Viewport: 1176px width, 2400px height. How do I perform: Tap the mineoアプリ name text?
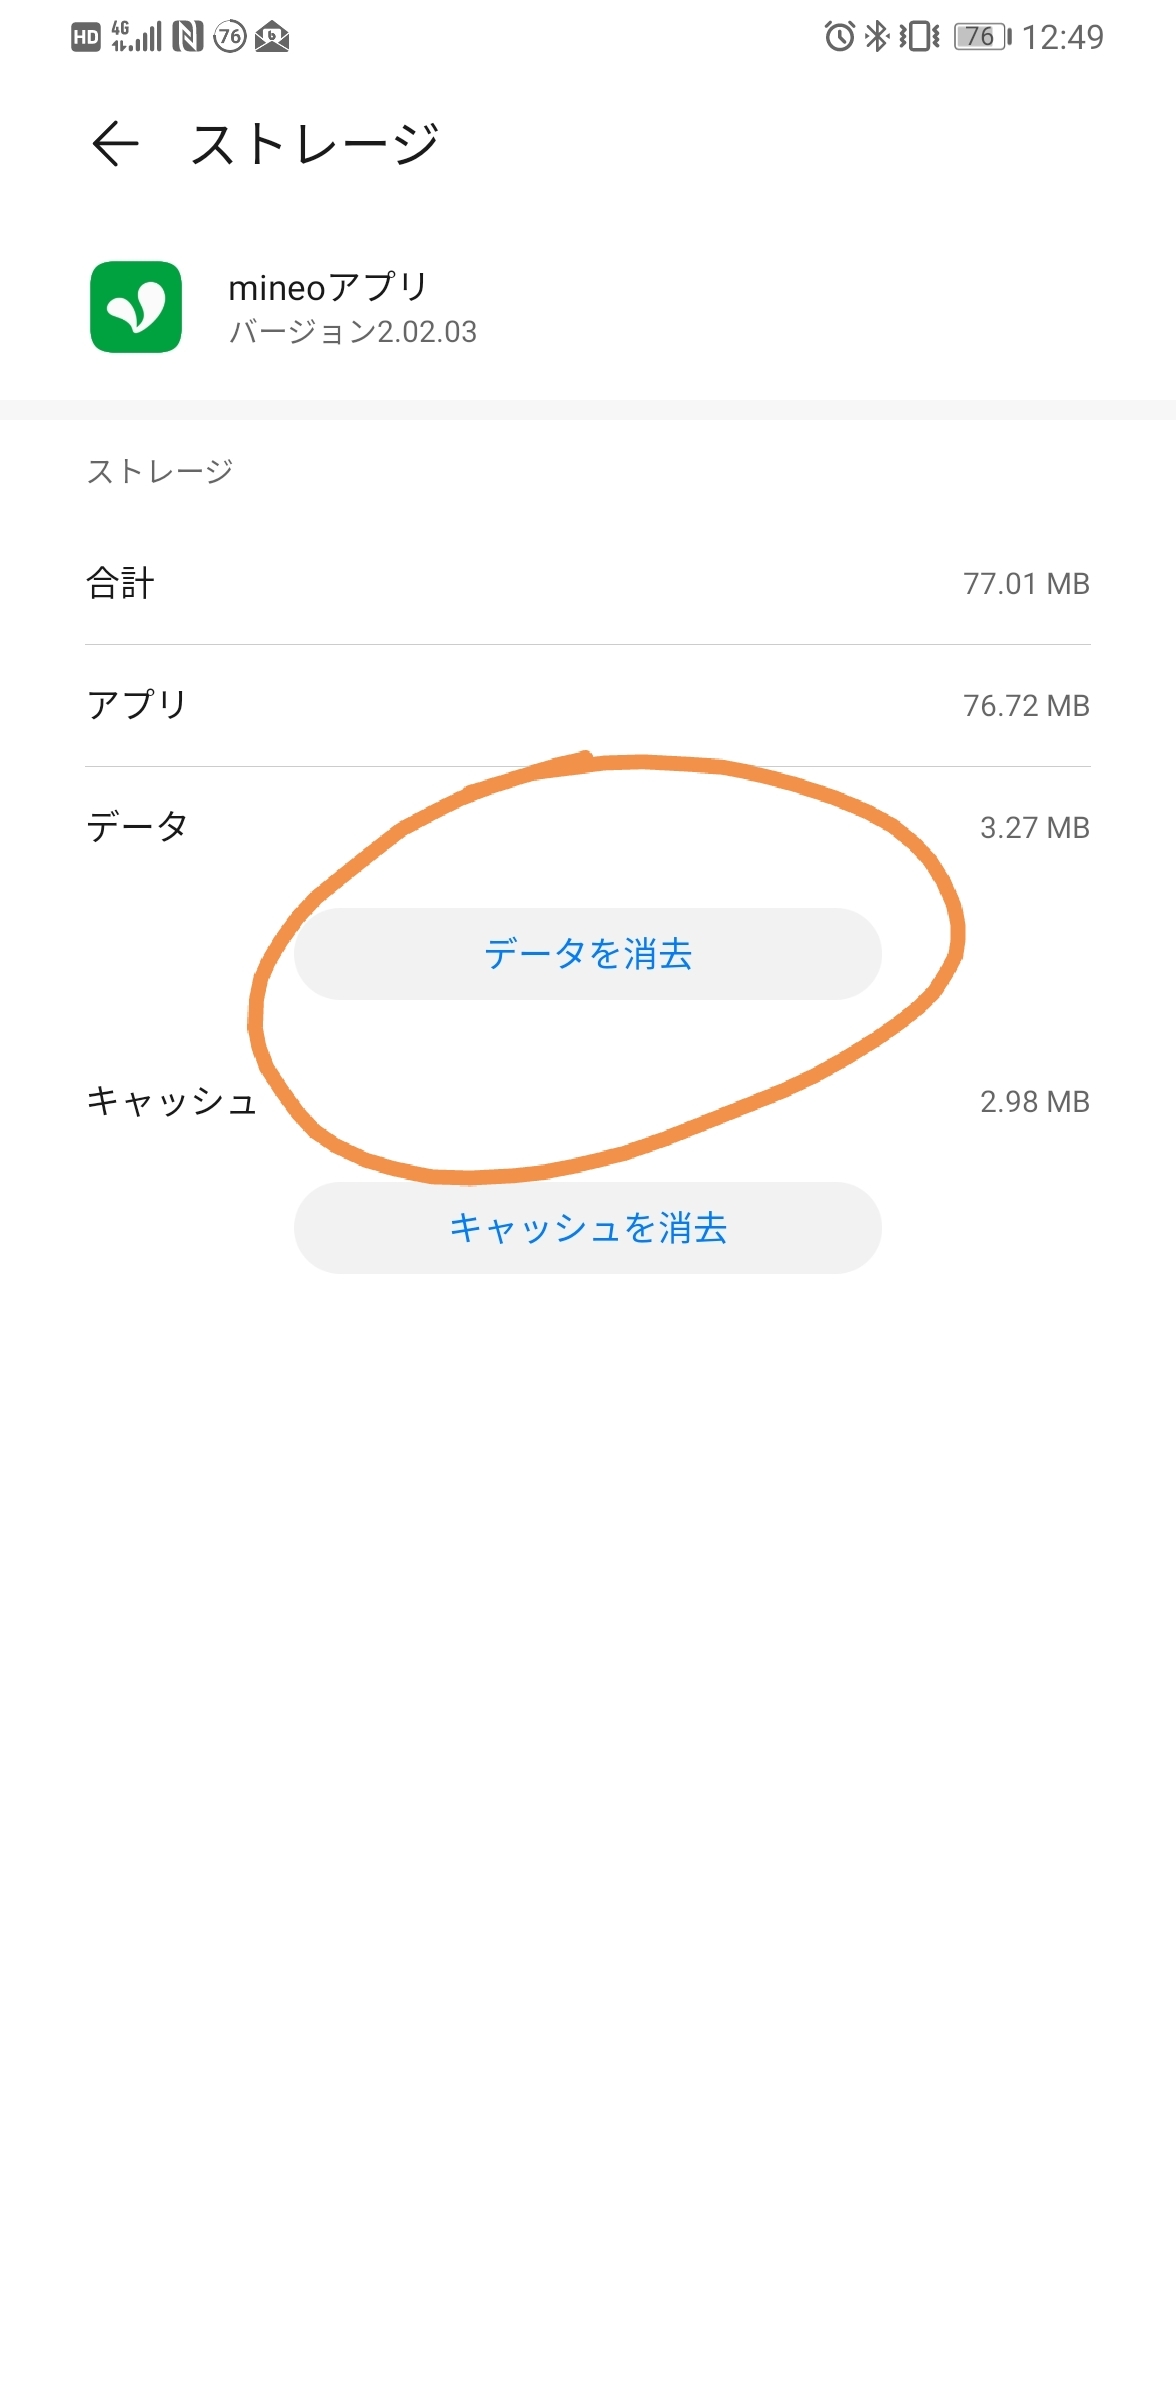pos(328,287)
